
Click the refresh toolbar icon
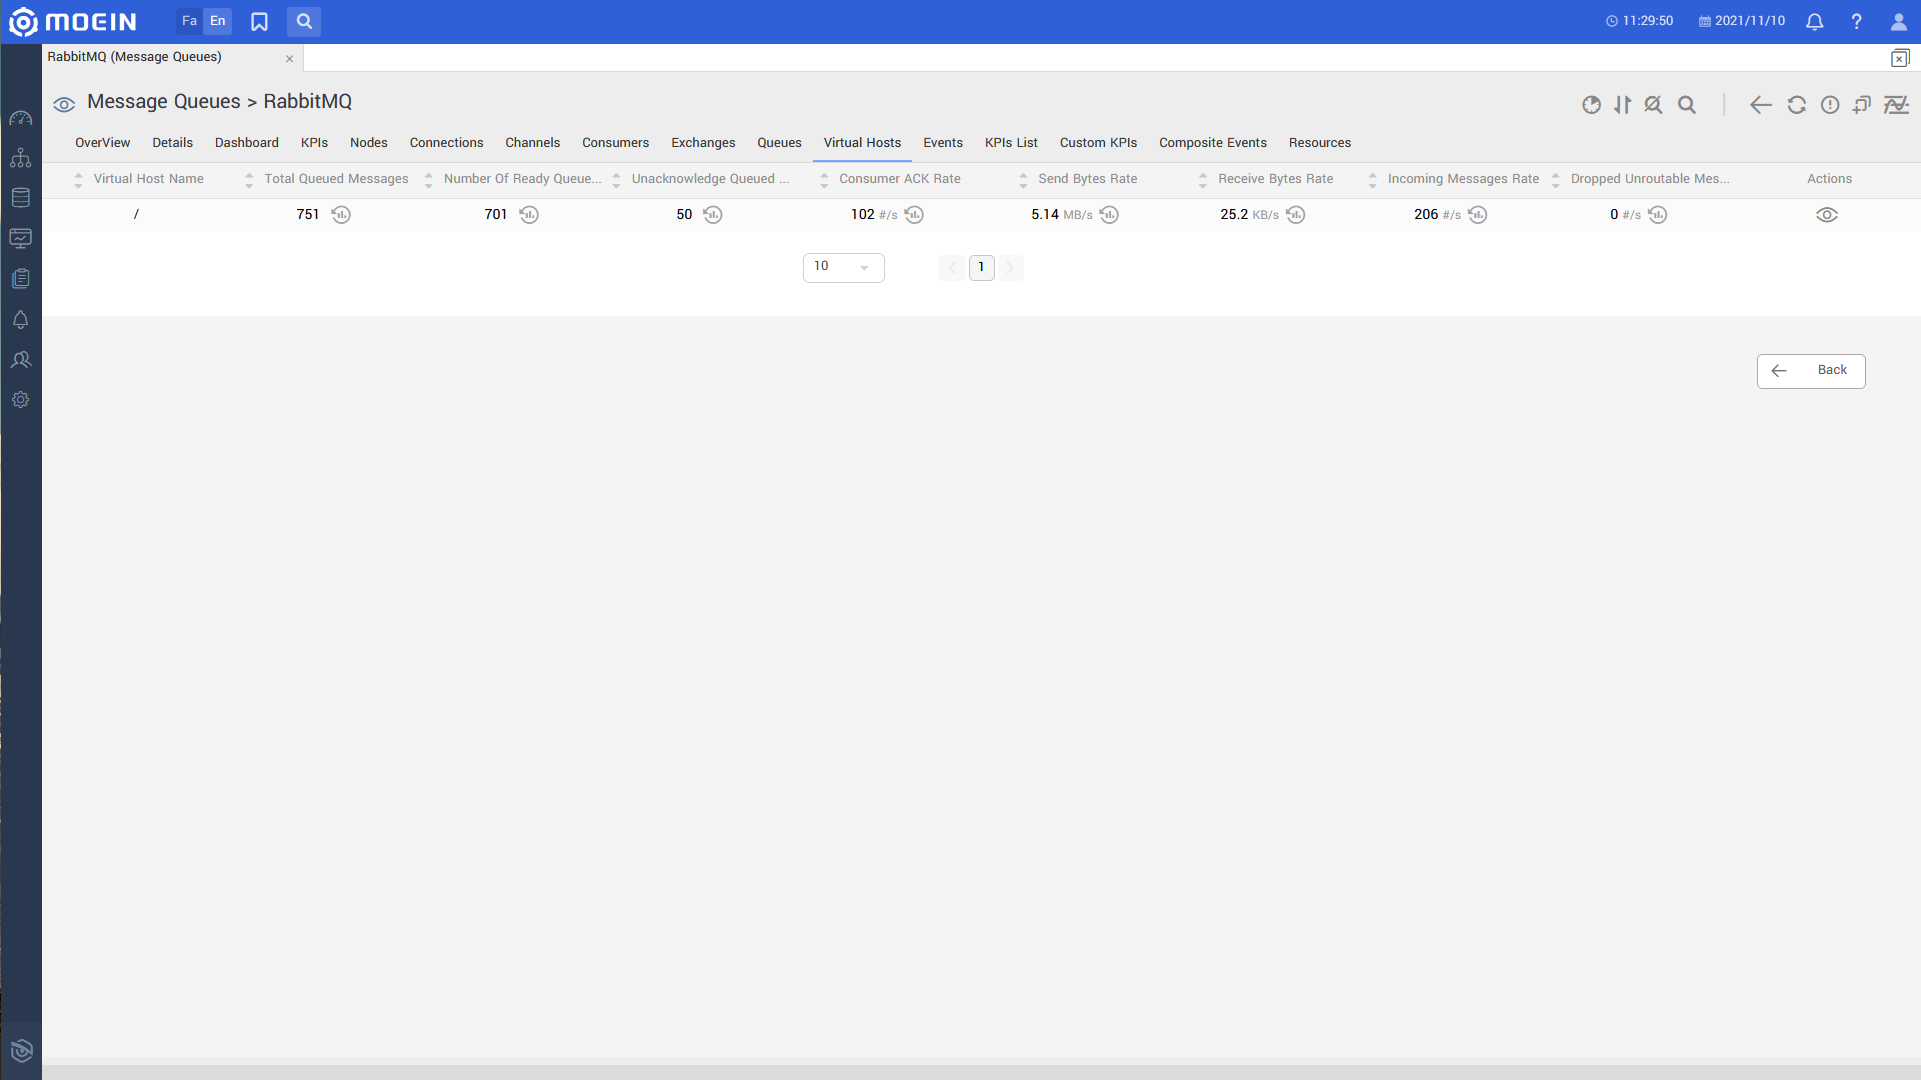click(1797, 105)
